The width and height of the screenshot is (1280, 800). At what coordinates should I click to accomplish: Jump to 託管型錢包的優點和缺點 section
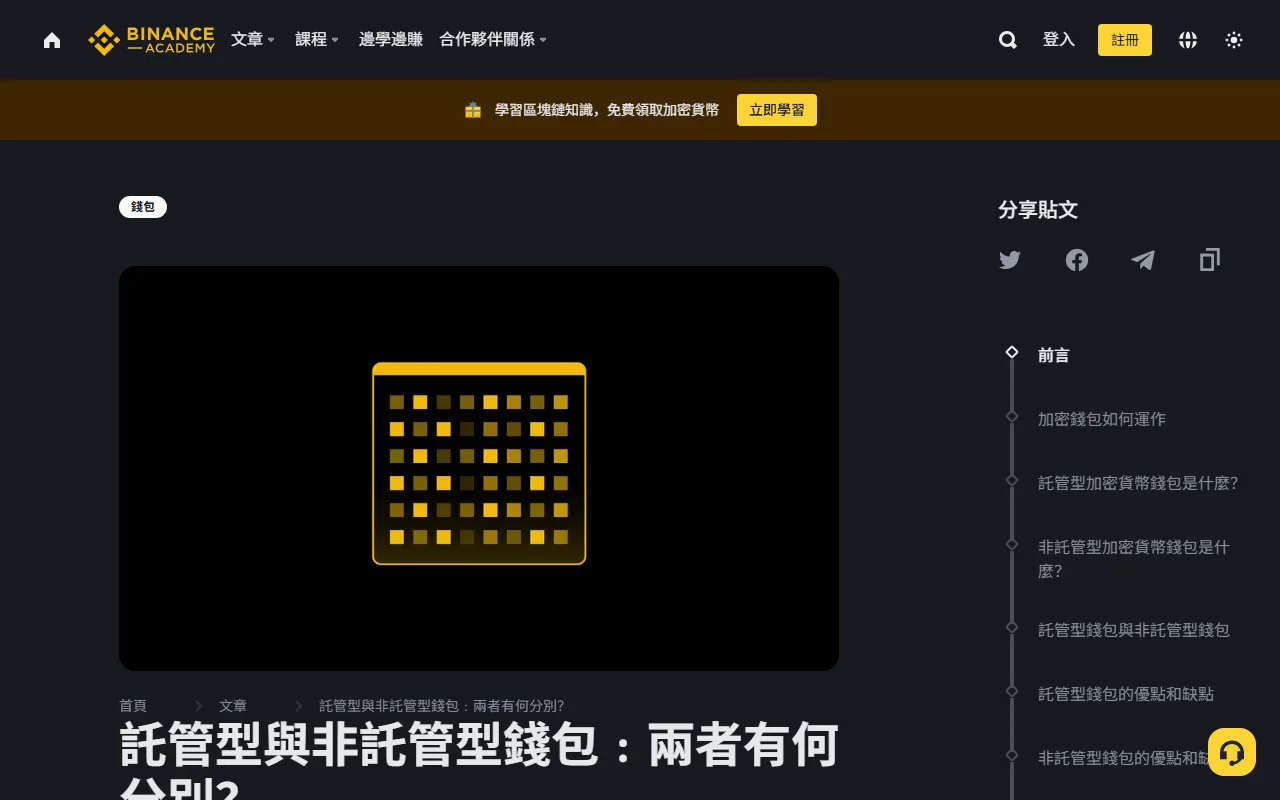pyautogui.click(x=1126, y=694)
